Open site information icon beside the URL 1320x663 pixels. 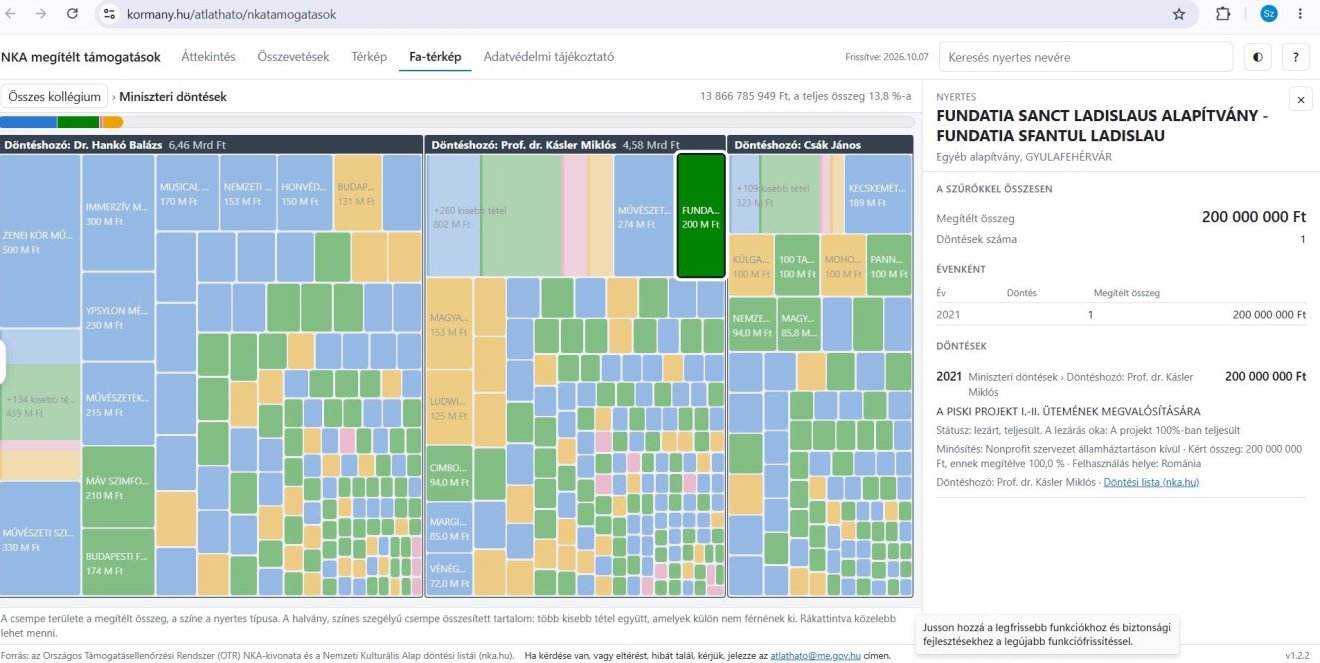(109, 14)
